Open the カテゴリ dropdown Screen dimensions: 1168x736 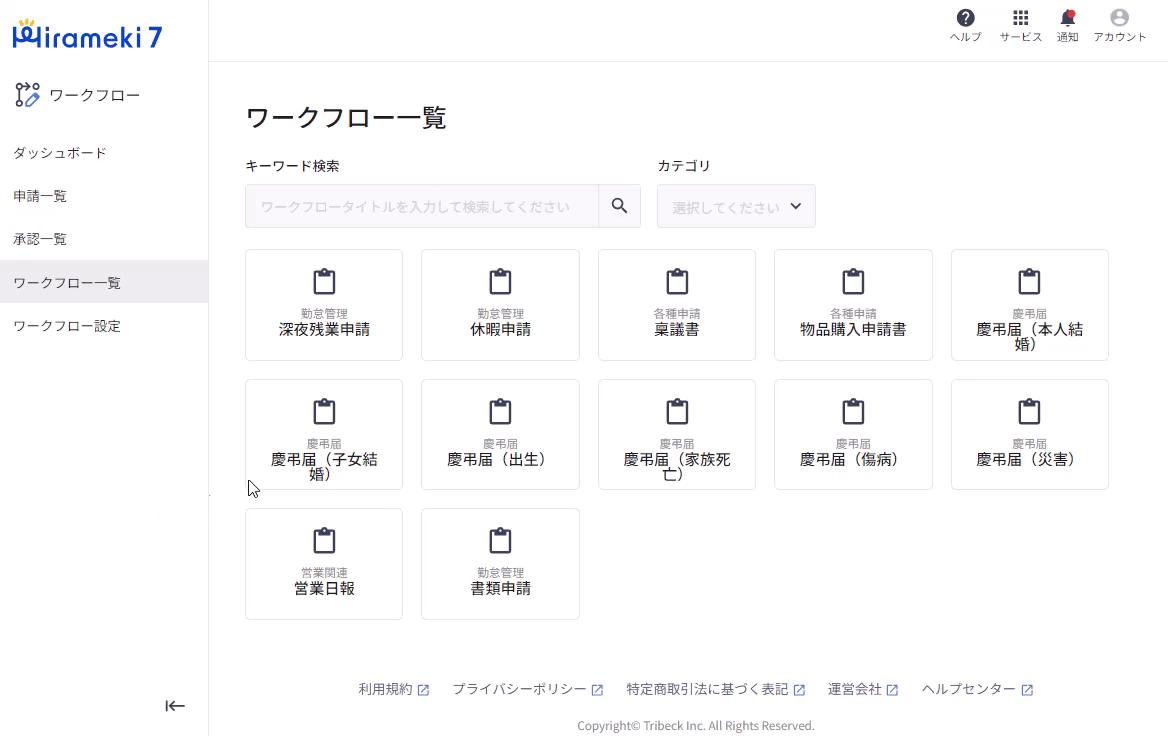pos(736,206)
